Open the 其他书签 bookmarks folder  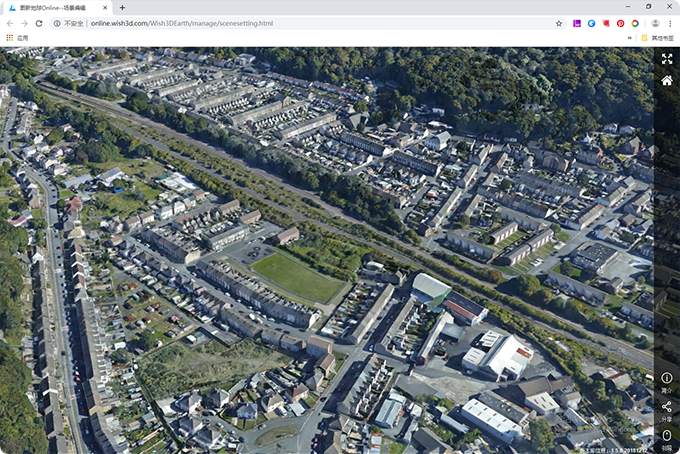click(657, 38)
